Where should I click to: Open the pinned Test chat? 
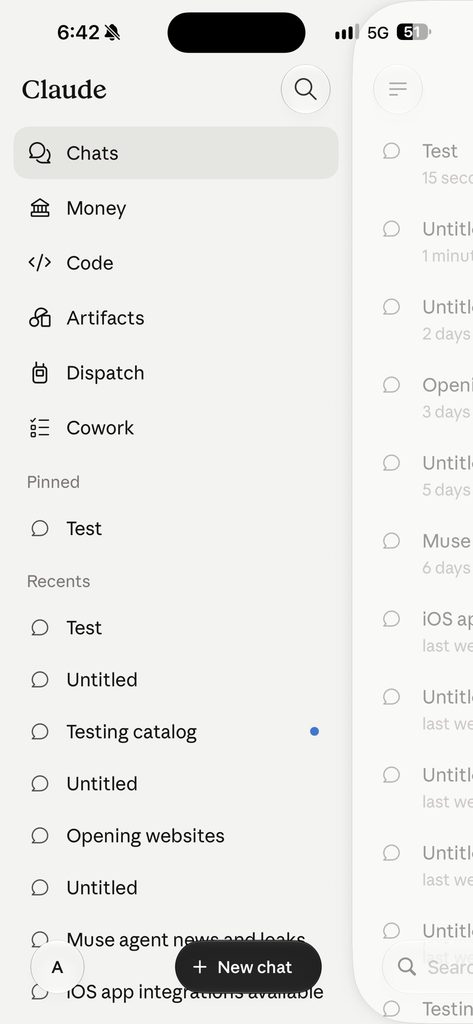(x=176, y=528)
